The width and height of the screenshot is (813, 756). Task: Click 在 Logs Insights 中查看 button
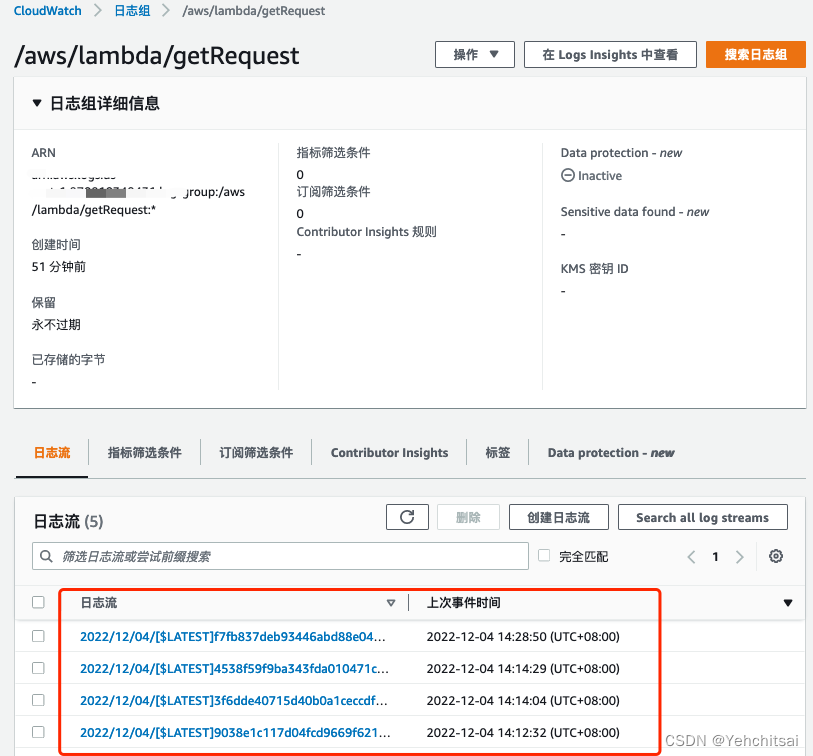[610, 54]
